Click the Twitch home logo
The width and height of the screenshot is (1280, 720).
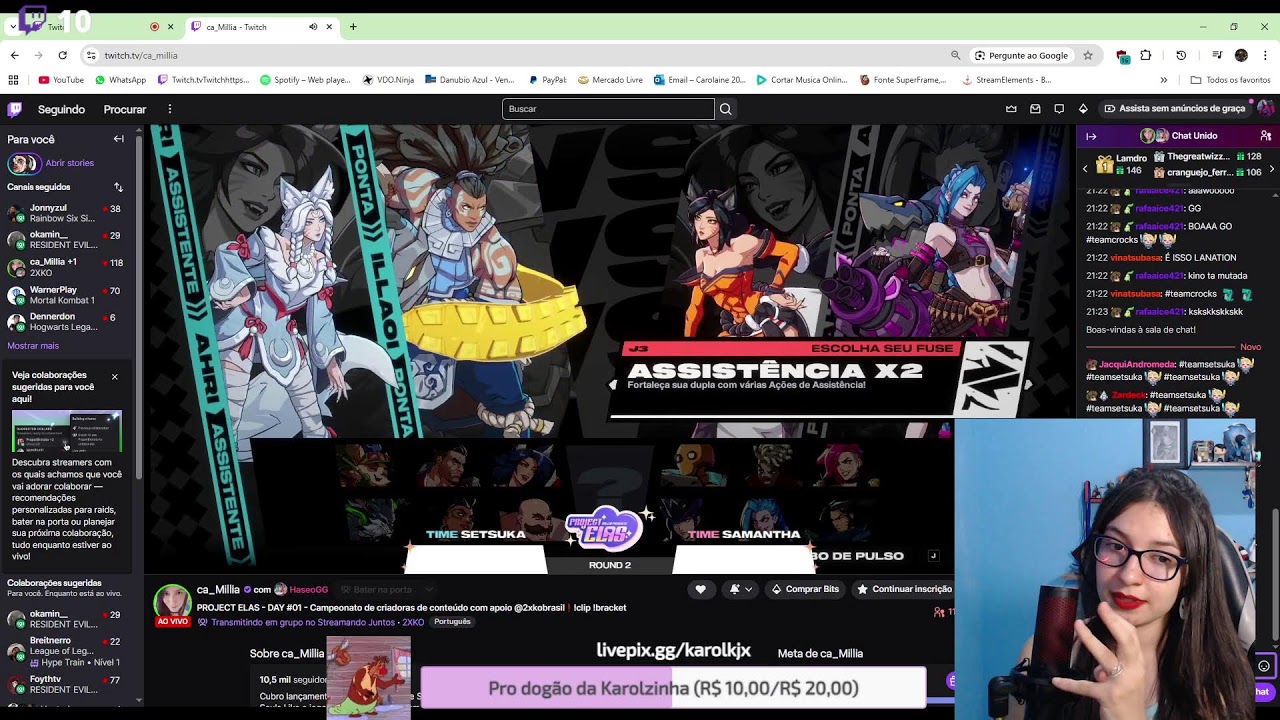[14, 109]
